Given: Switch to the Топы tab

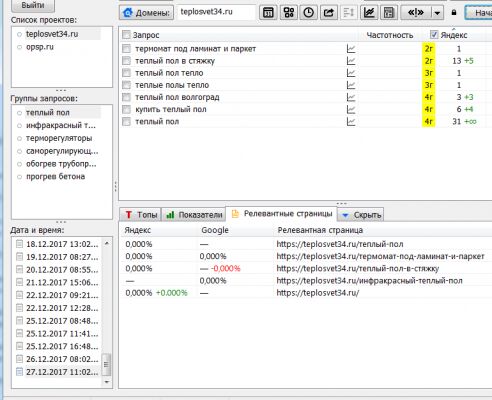Looking at the screenshot, I should click(140, 215).
